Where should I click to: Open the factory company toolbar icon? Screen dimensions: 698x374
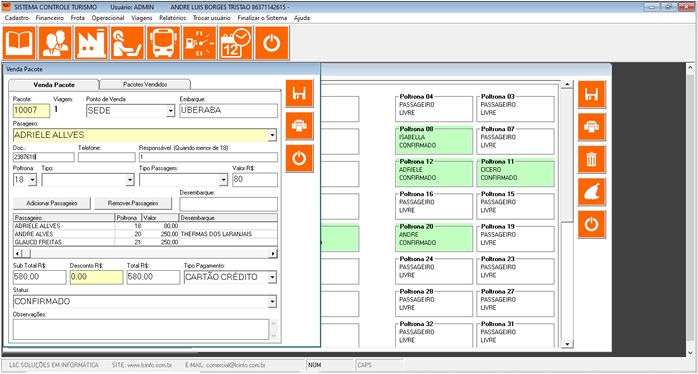(91, 43)
